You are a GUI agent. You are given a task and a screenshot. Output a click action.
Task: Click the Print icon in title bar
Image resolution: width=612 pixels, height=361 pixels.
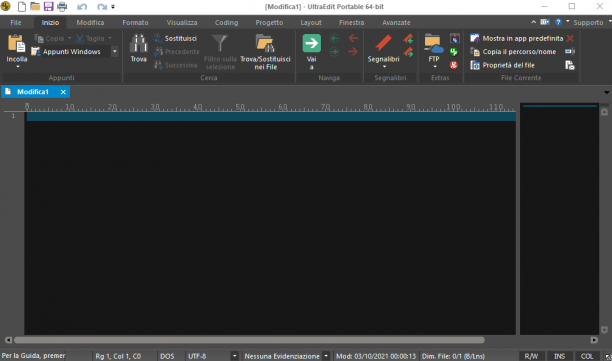[62, 6]
